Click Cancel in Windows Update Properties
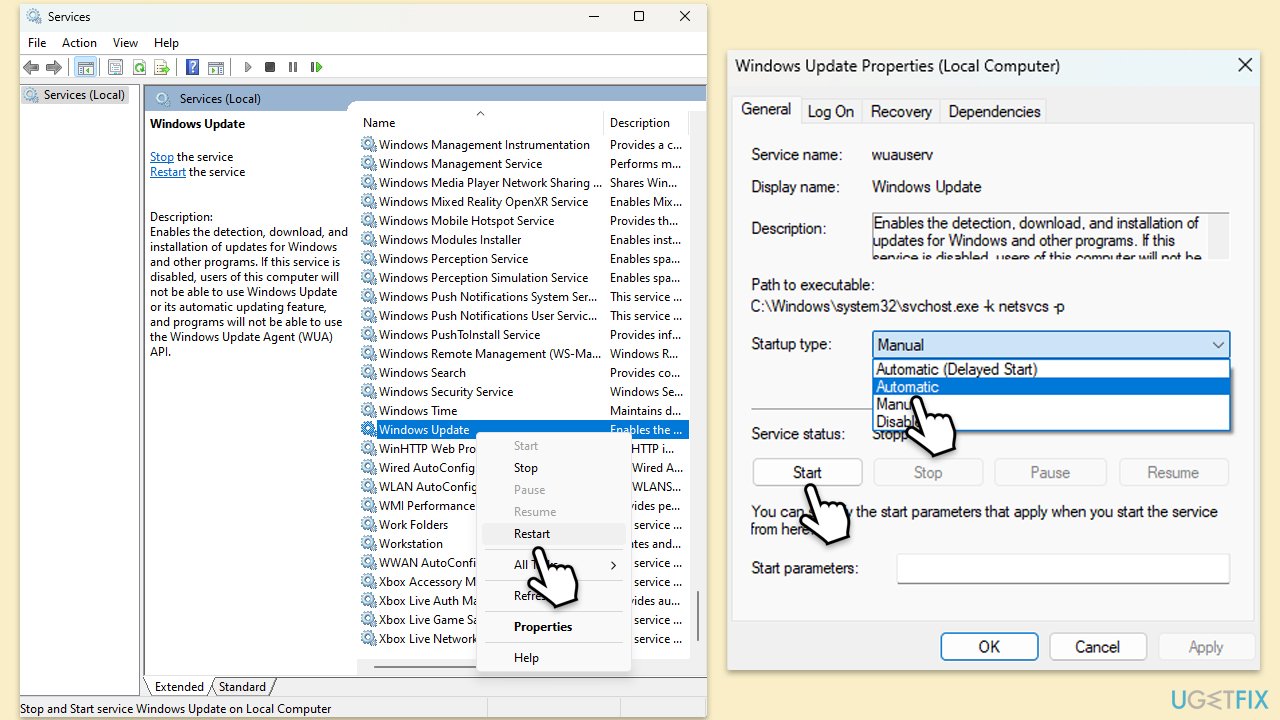The image size is (1280, 720). 1097,647
